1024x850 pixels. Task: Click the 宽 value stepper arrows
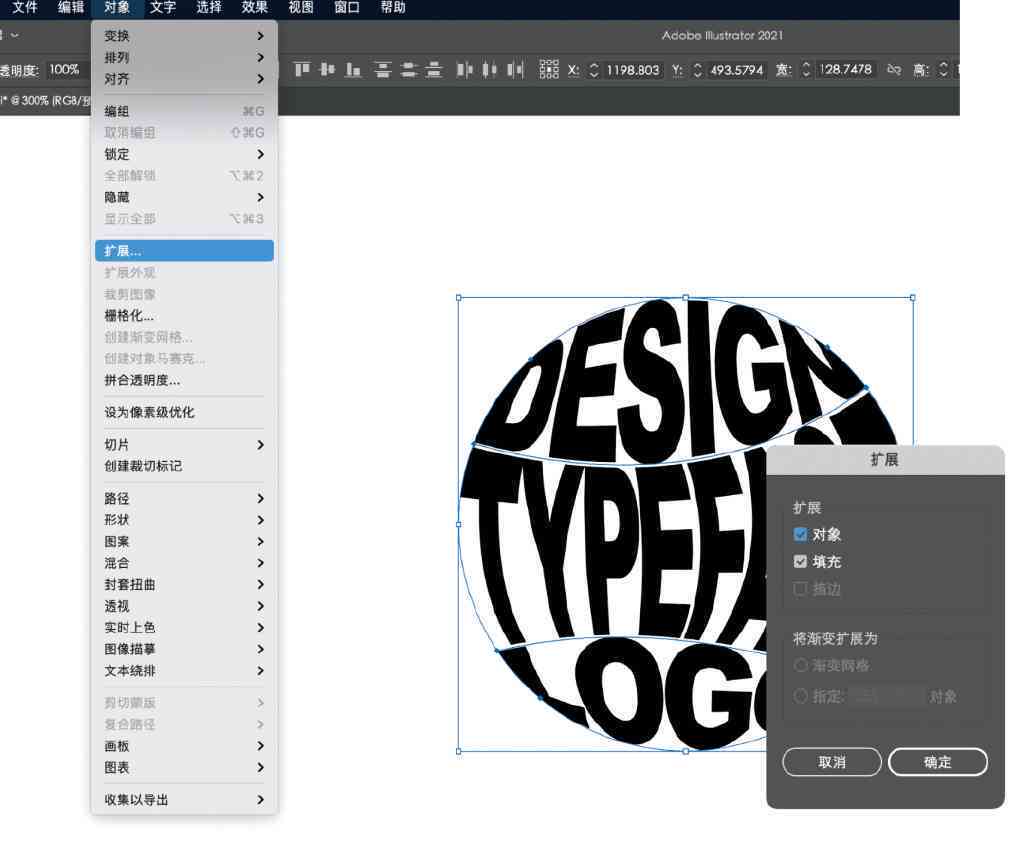(x=807, y=69)
